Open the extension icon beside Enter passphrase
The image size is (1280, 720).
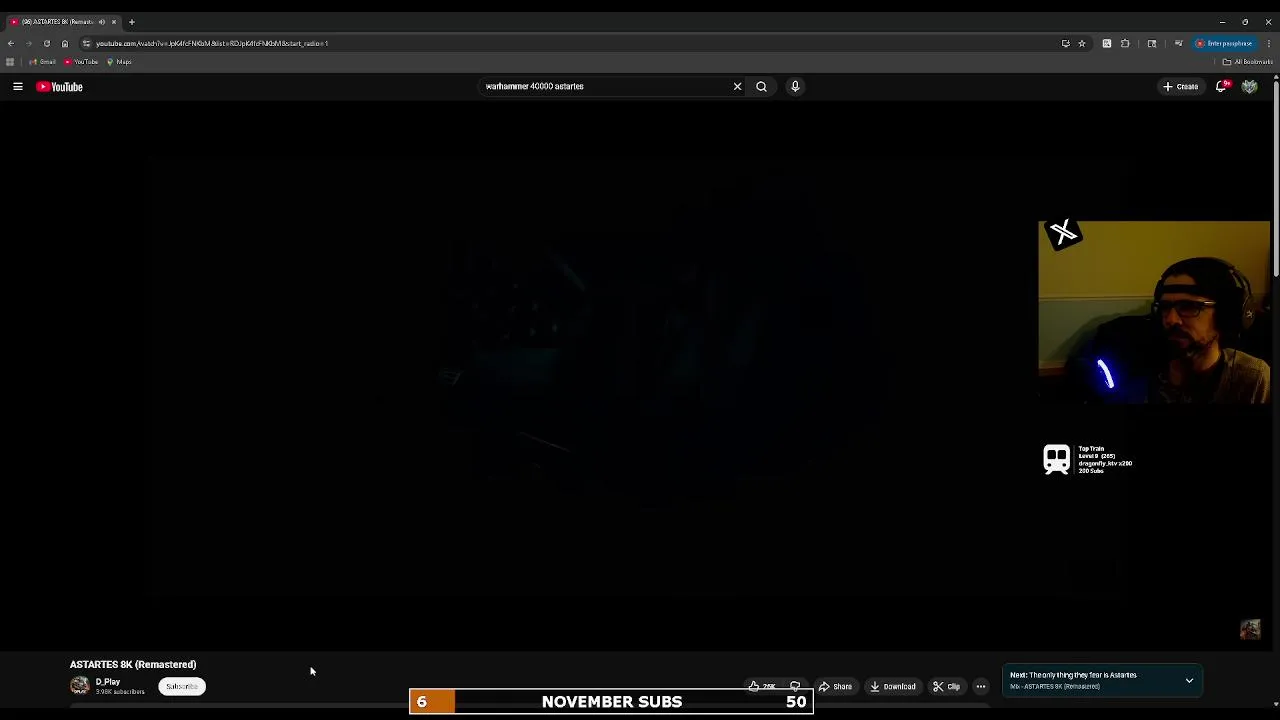[x=1179, y=44]
